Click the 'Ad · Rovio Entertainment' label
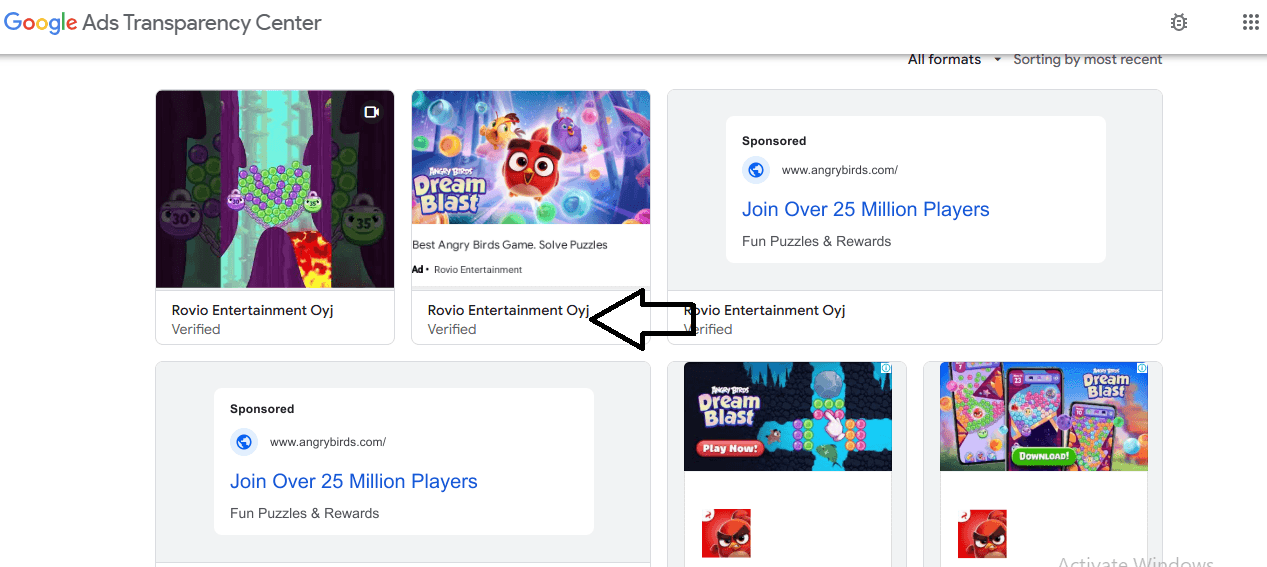Viewport: 1267px width, 567px height. point(467,270)
